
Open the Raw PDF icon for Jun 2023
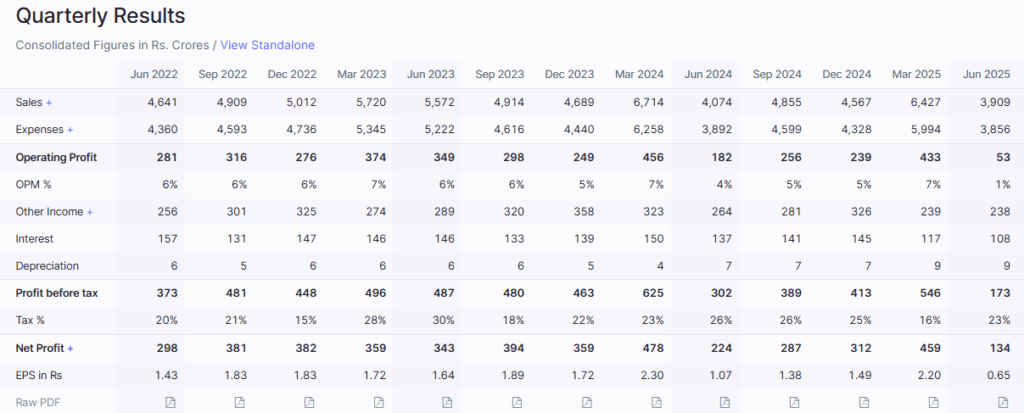[447, 402]
